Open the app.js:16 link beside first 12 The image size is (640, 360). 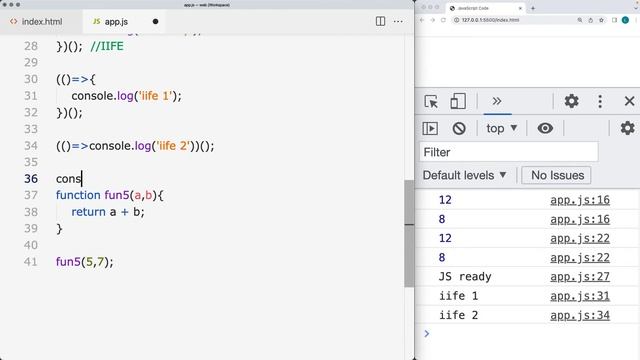[x=580, y=200]
